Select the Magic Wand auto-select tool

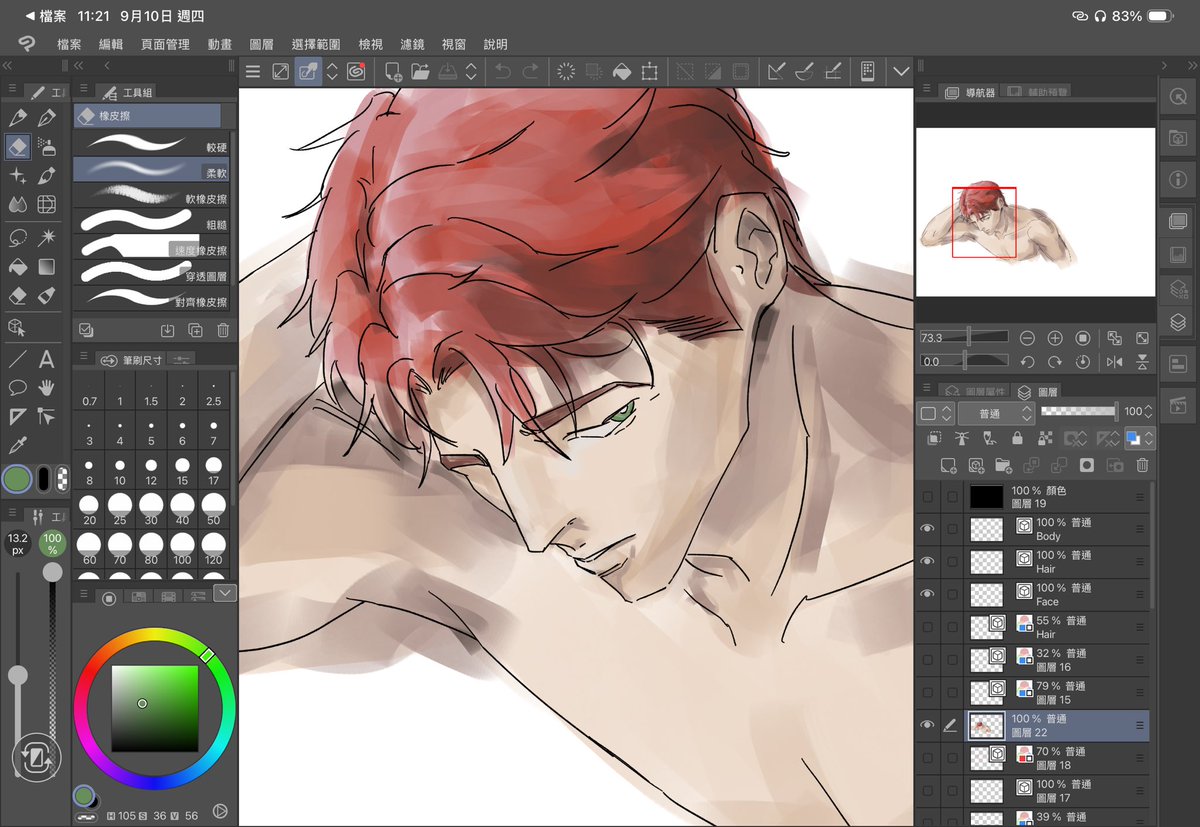[46, 238]
